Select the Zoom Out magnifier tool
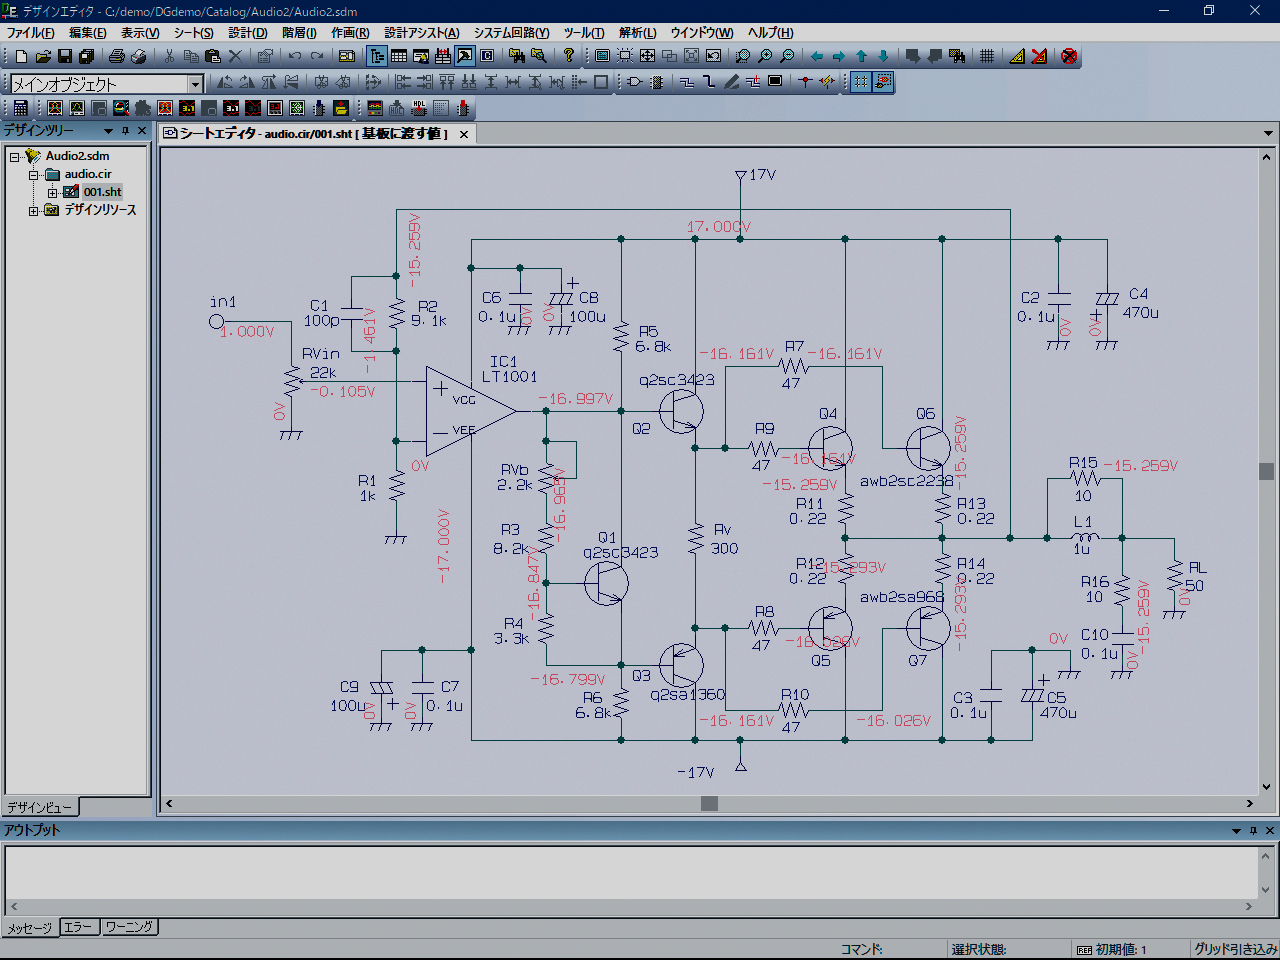The height and width of the screenshot is (960, 1280). tap(790, 57)
